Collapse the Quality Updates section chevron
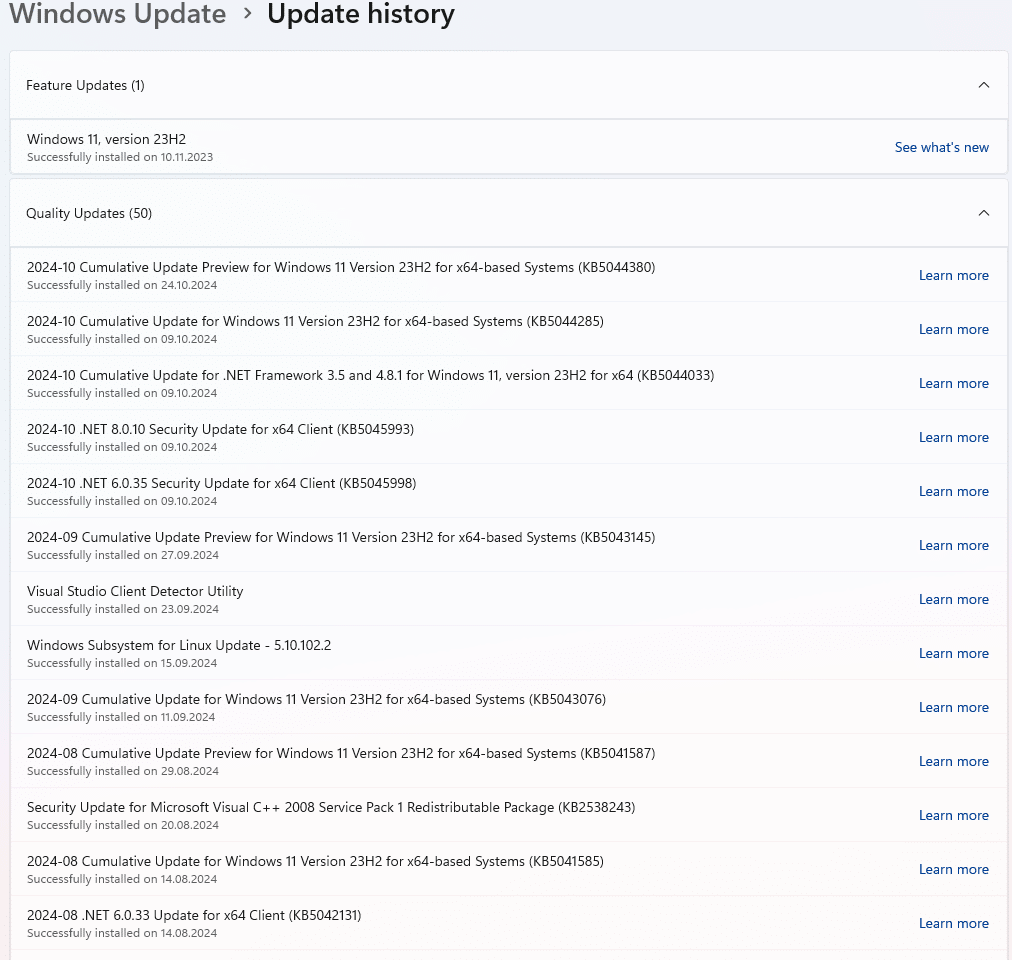The height and width of the screenshot is (960, 1012). point(983,213)
